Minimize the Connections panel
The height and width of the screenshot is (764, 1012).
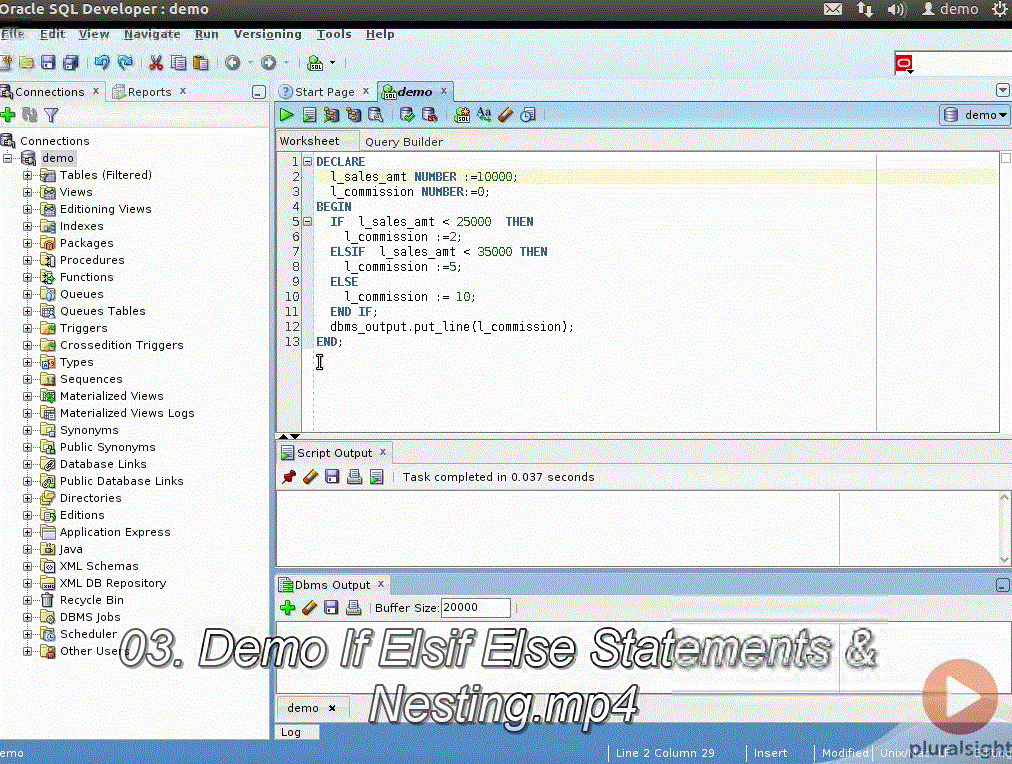[259, 92]
